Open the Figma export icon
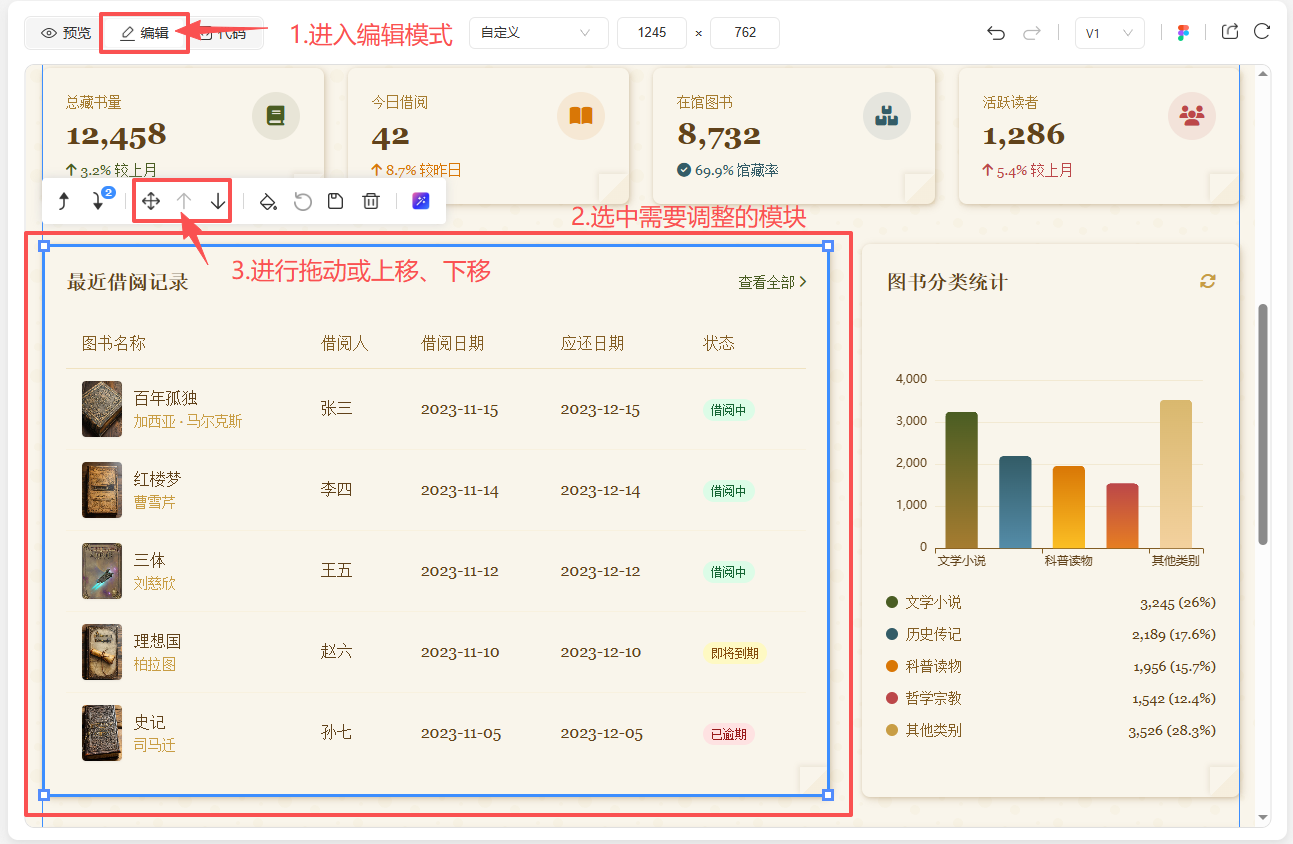This screenshot has width=1293, height=844. [x=1184, y=33]
